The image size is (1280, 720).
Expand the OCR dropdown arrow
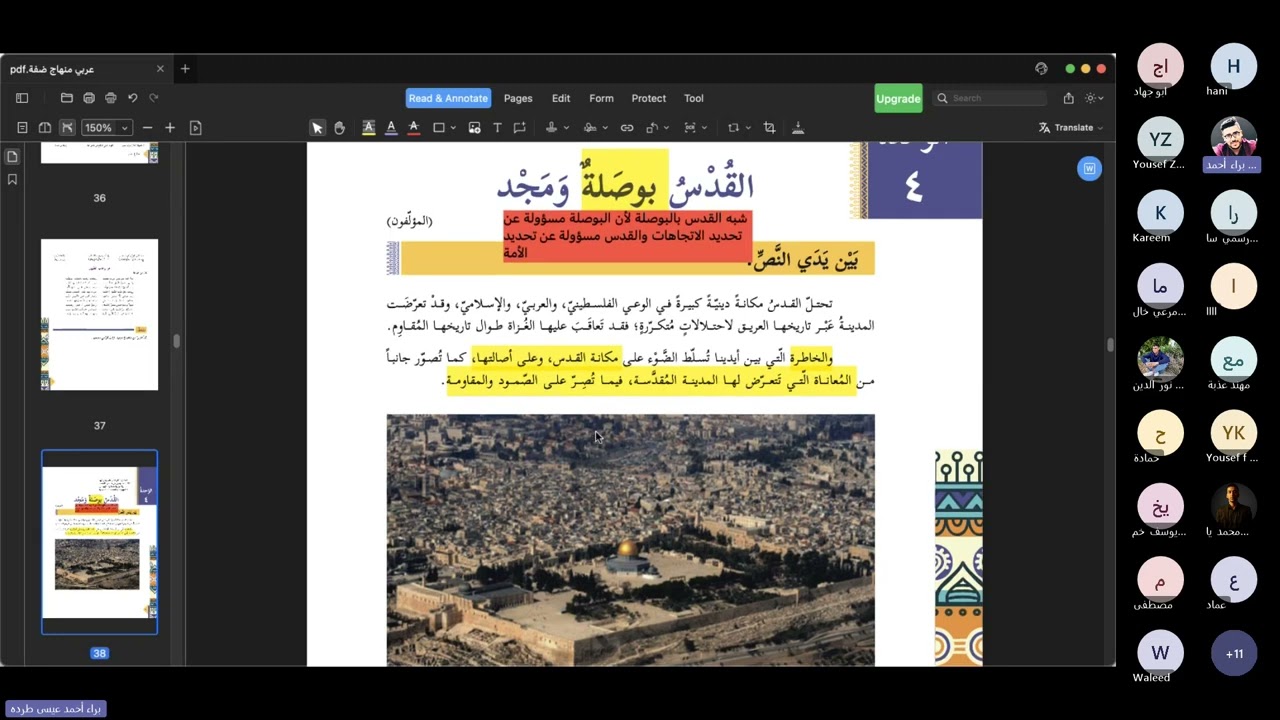705,128
